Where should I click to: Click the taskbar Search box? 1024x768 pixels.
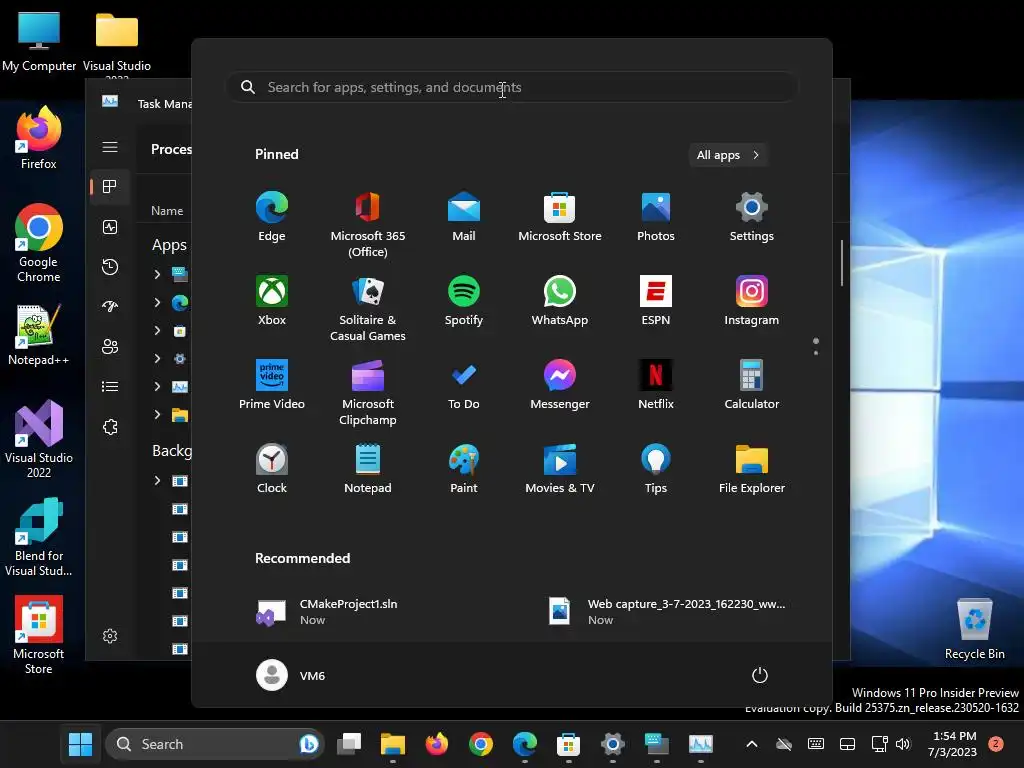point(215,744)
